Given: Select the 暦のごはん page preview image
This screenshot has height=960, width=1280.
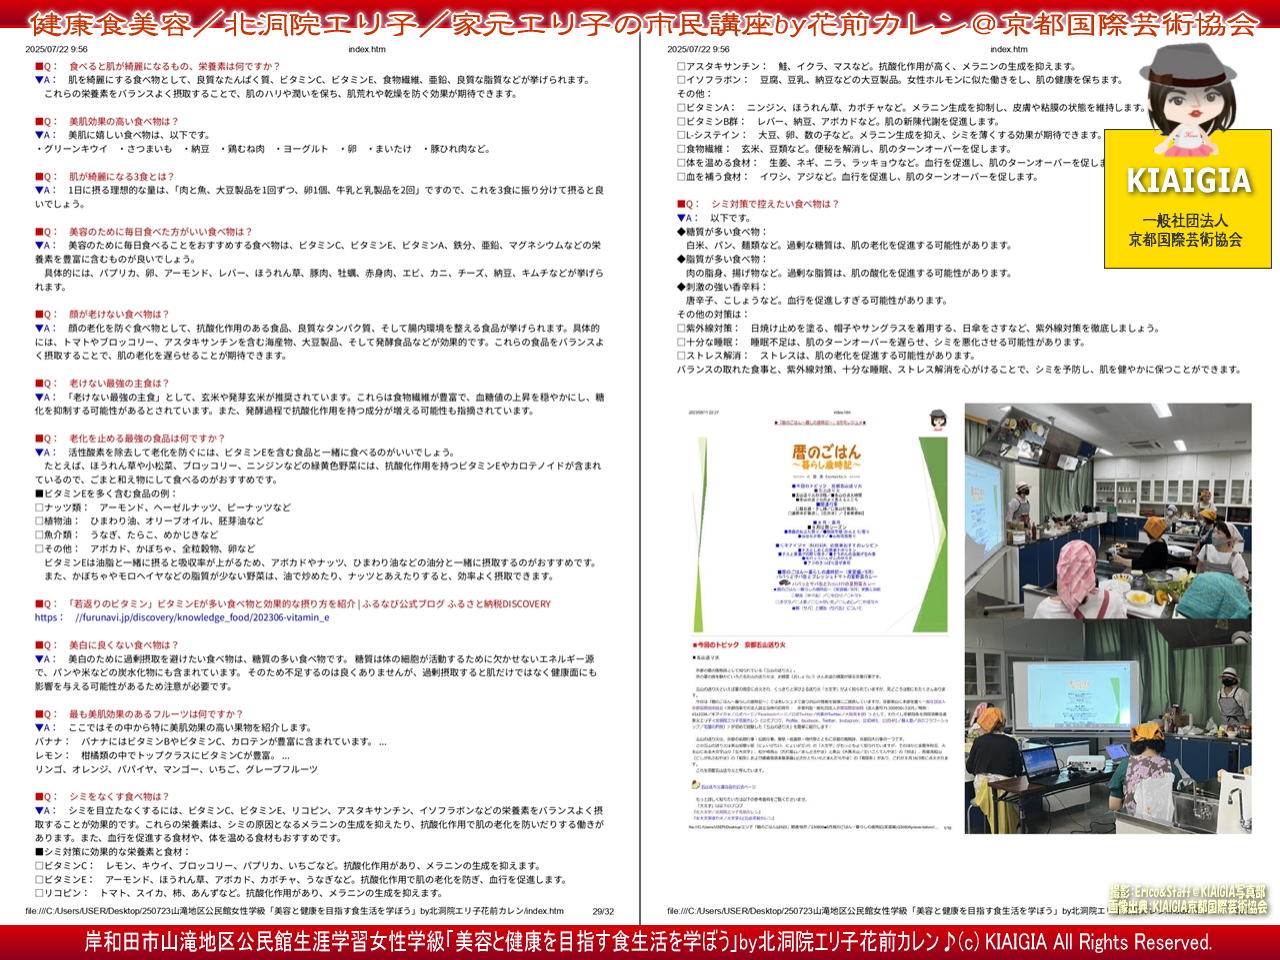Looking at the screenshot, I should pos(820,618).
